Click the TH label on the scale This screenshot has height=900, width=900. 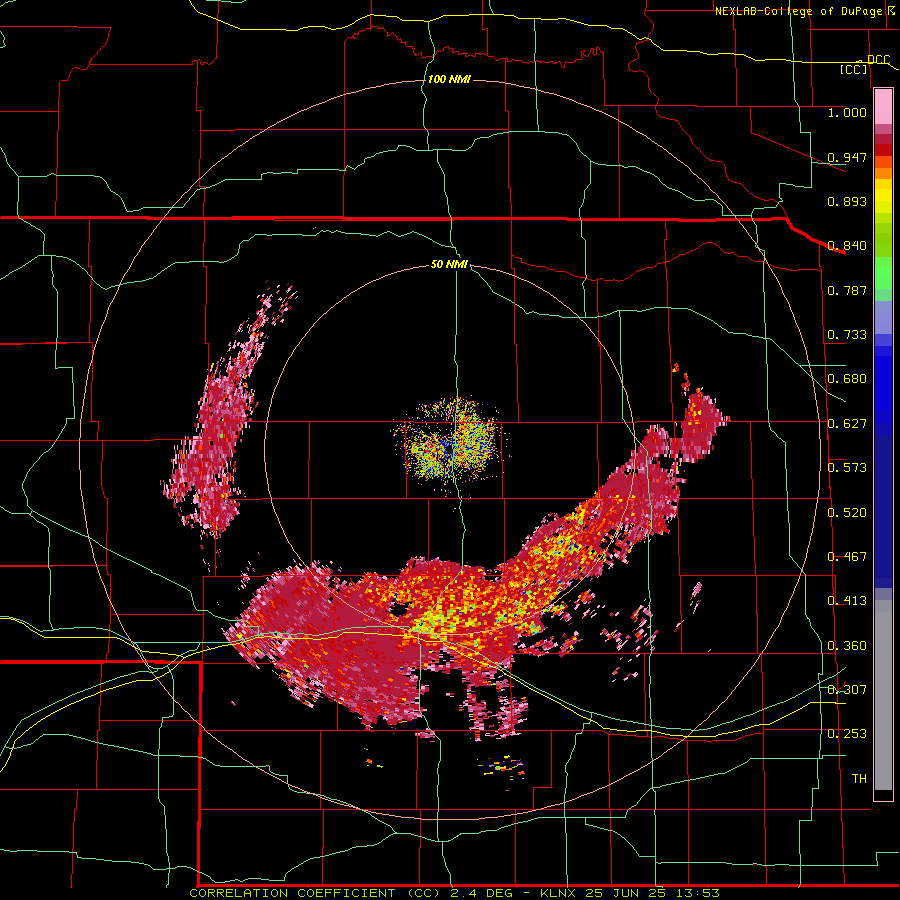(x=859, y=779)
